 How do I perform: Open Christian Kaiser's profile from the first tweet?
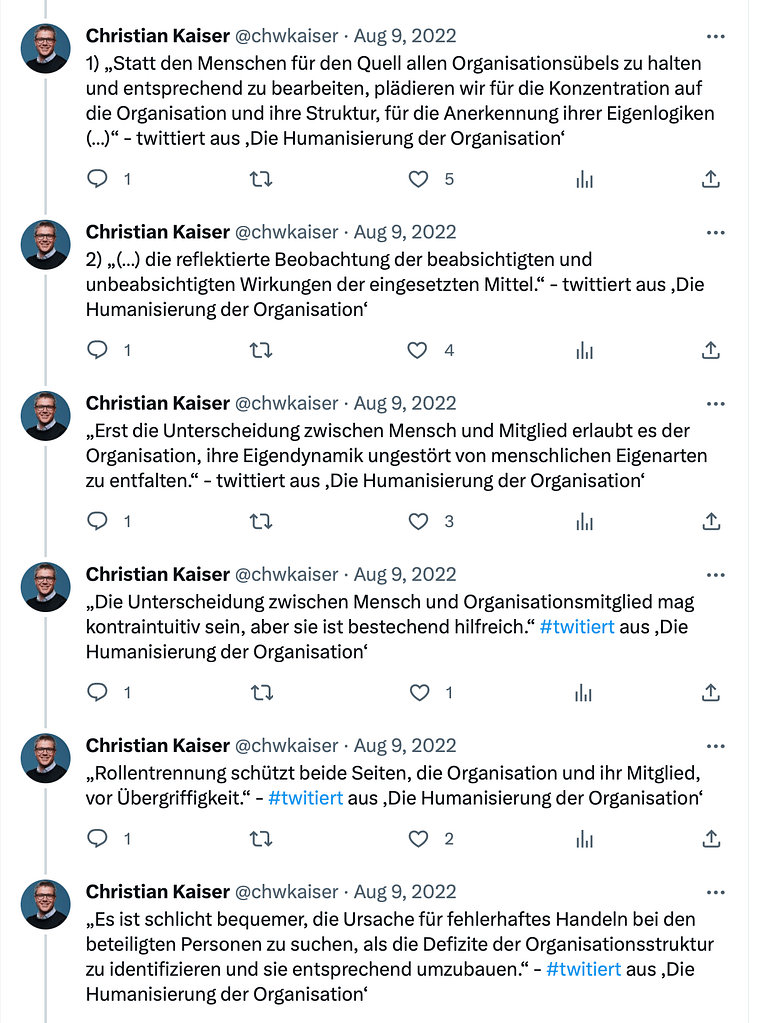[156, 36]
